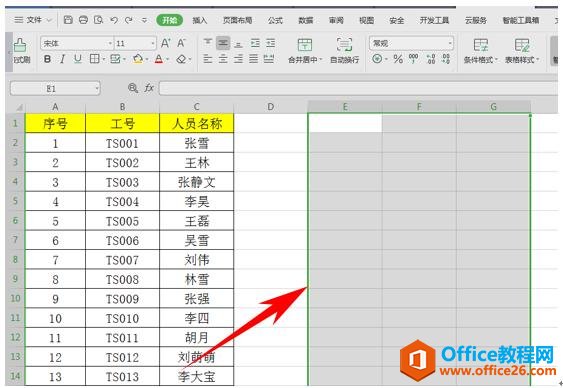Screen dimensions: 563x388
Task: Click the font color A icon
Action: pyautogui.click(x=159, y=59)
